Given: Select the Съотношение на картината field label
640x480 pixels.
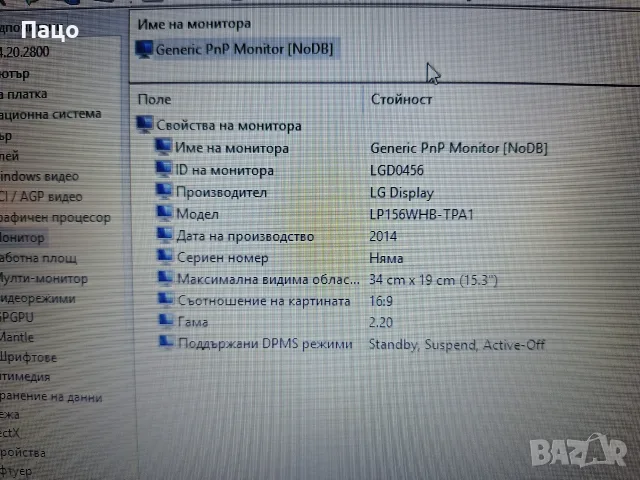Looking at the screenshot, I should click(264, 300).
